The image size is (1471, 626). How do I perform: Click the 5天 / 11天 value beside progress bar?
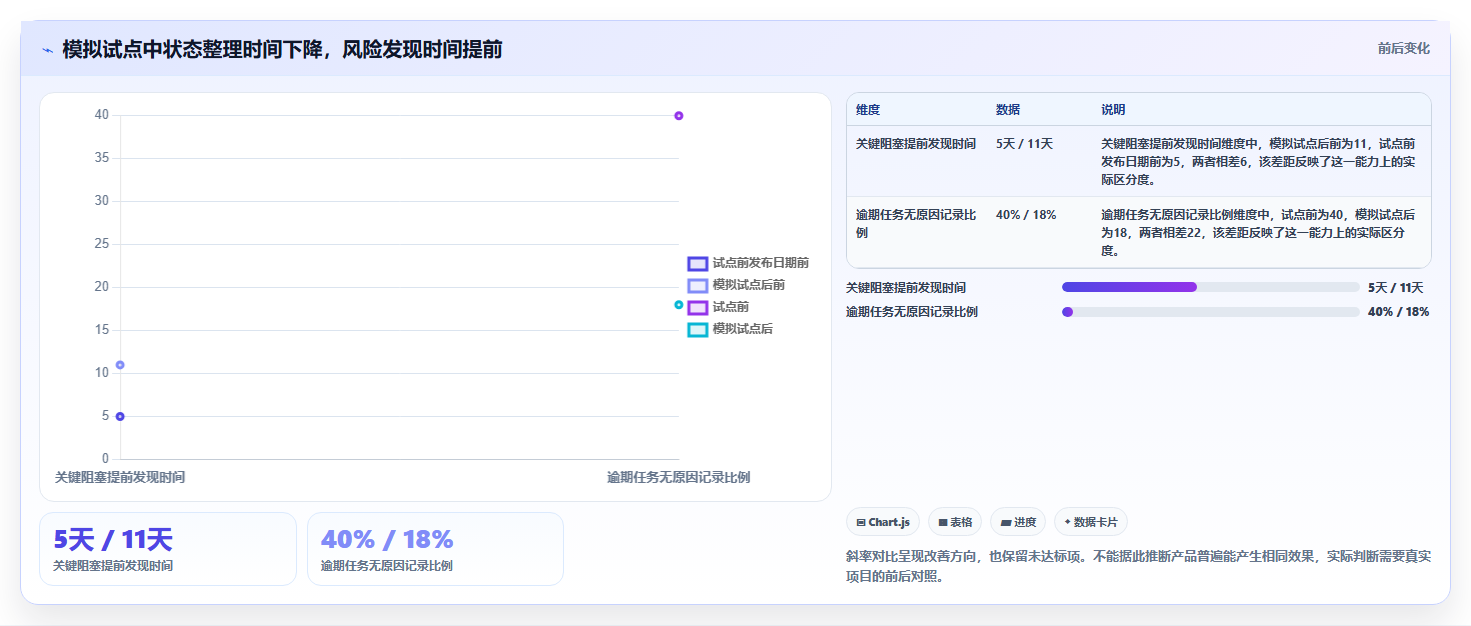point(1395,288)
